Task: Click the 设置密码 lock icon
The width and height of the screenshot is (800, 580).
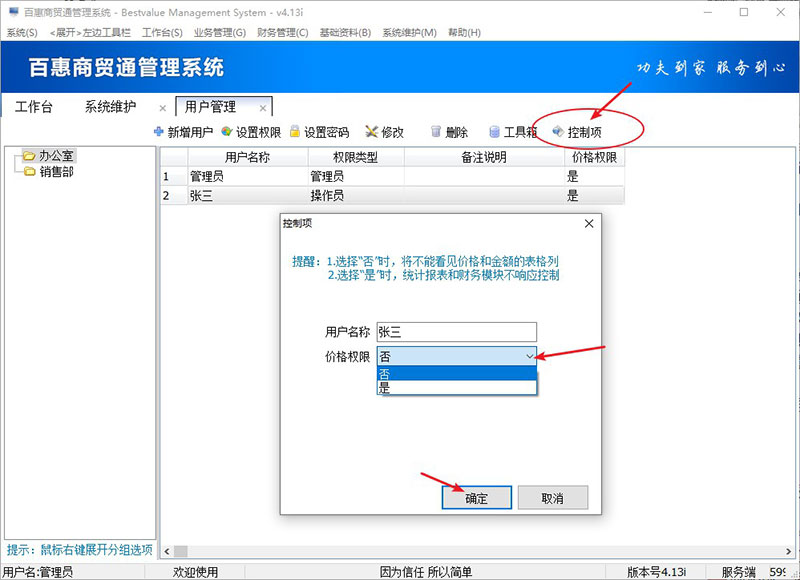Action: point(294,132)
